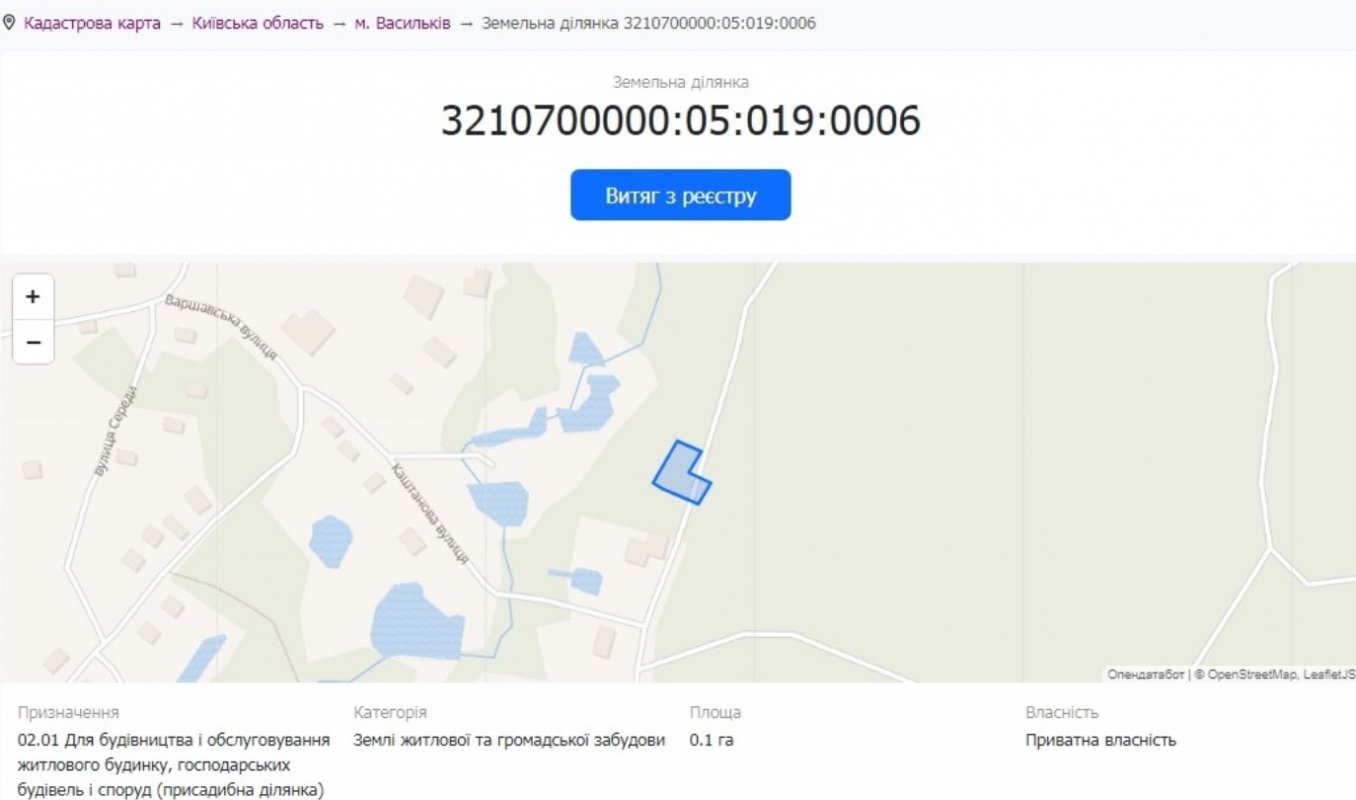Image resolution: width=1356 pixels, height=800 pixels.
Task: Zoom in on the map
Action: tap(33, 297)
